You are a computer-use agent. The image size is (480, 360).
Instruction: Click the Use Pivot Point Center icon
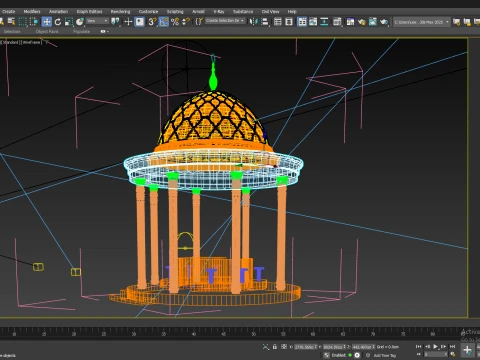115,22
